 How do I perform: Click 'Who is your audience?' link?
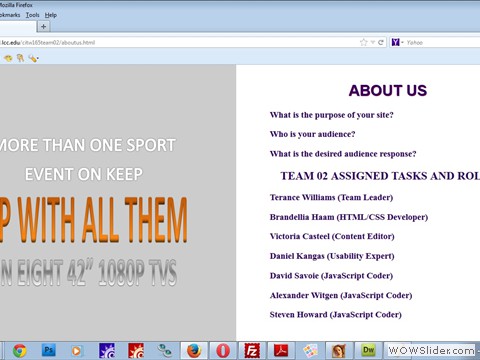point(312,134)
